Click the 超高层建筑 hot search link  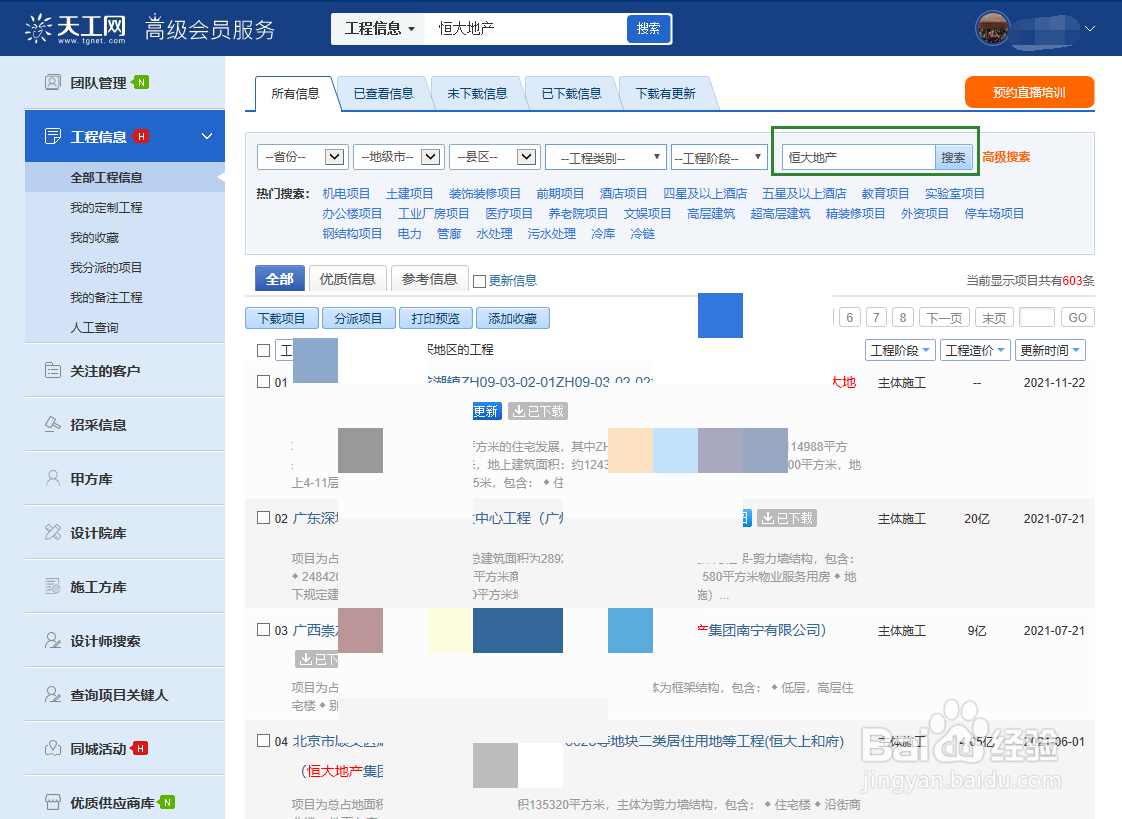(781, 214)
